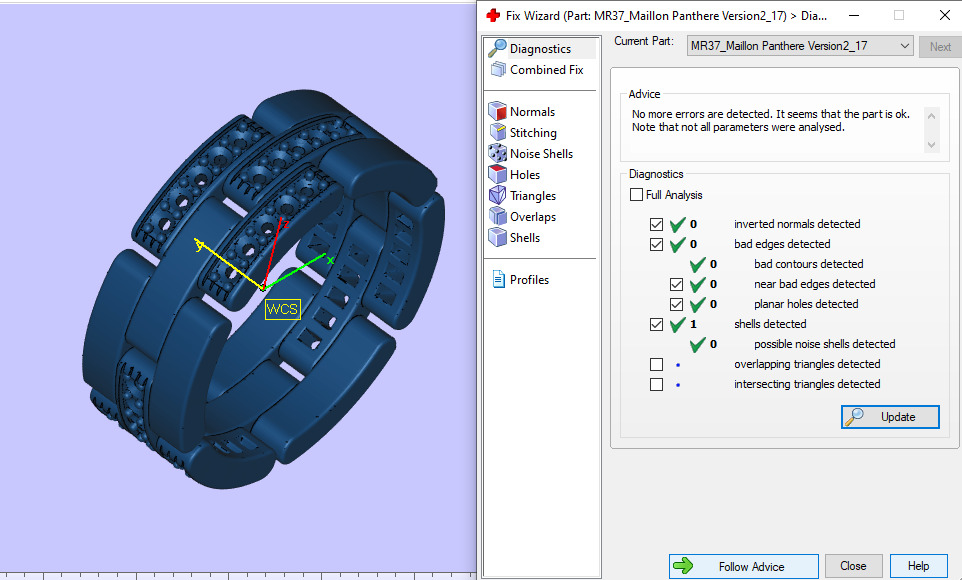Image resolution: width=962 pixels, height=580 pixels.
Task: Go to the Normals fixing page
Action: pyautogui.click(x=533, y=112)
